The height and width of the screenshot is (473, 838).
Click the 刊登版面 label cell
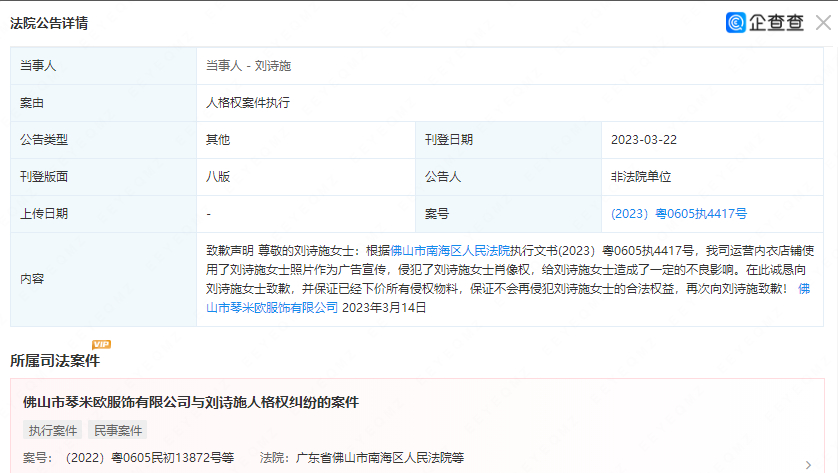[104, 177]
